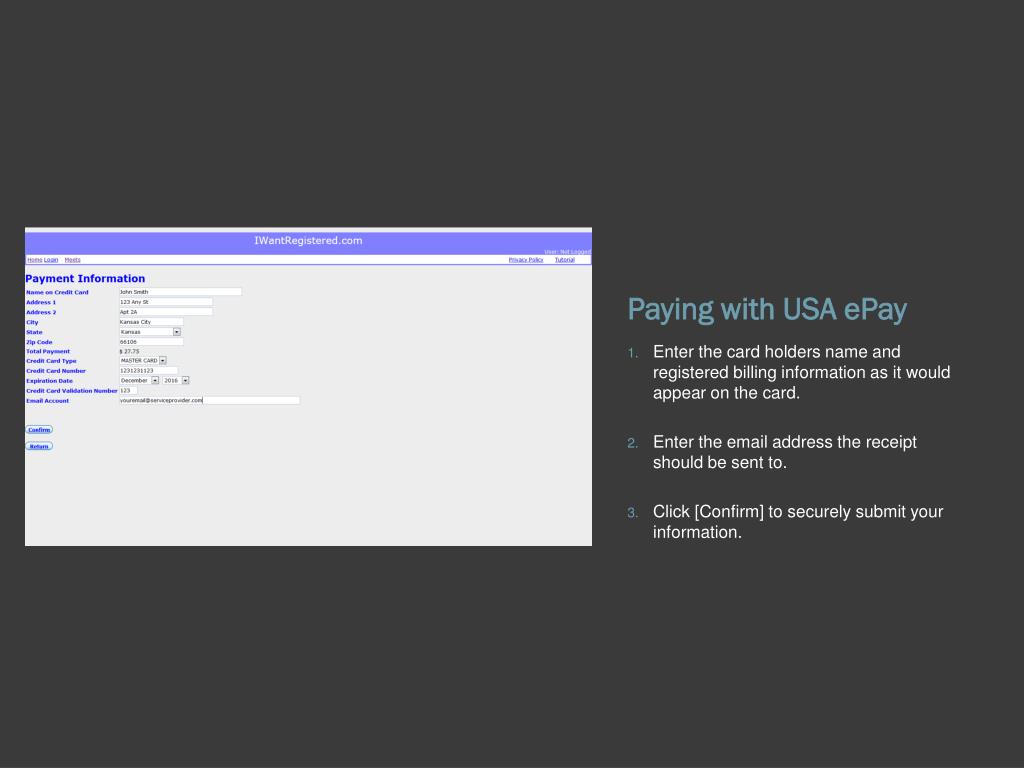Open the Meets link

pyautogui.click(x=72, y=260)
